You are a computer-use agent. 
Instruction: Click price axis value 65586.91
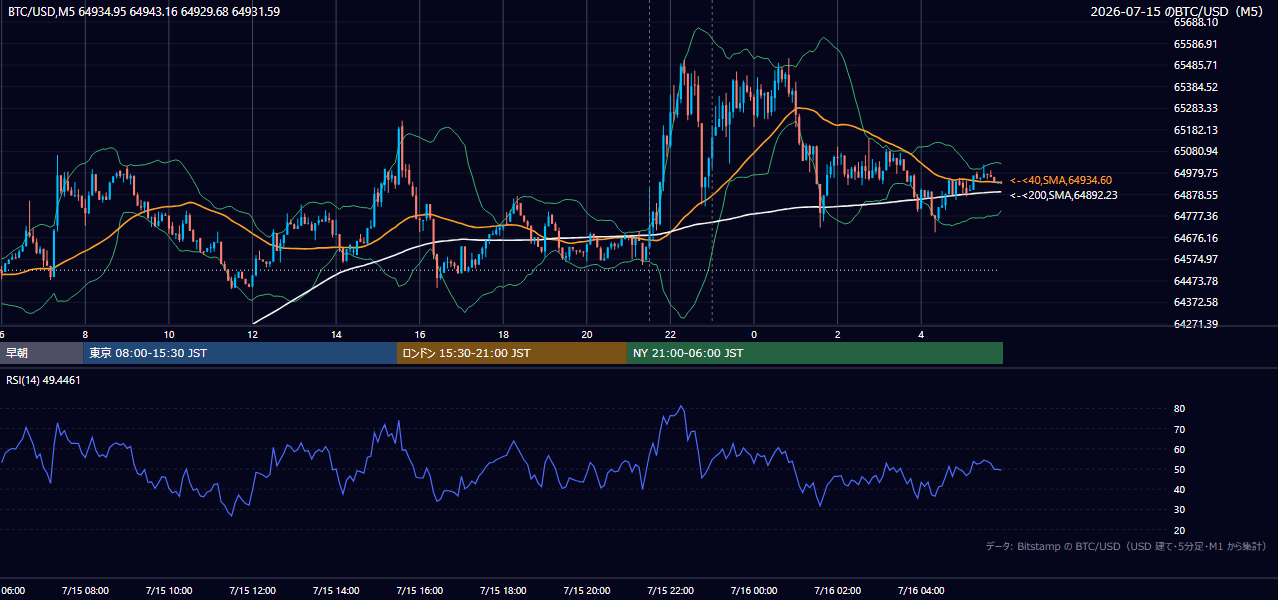pos(1195,44)
